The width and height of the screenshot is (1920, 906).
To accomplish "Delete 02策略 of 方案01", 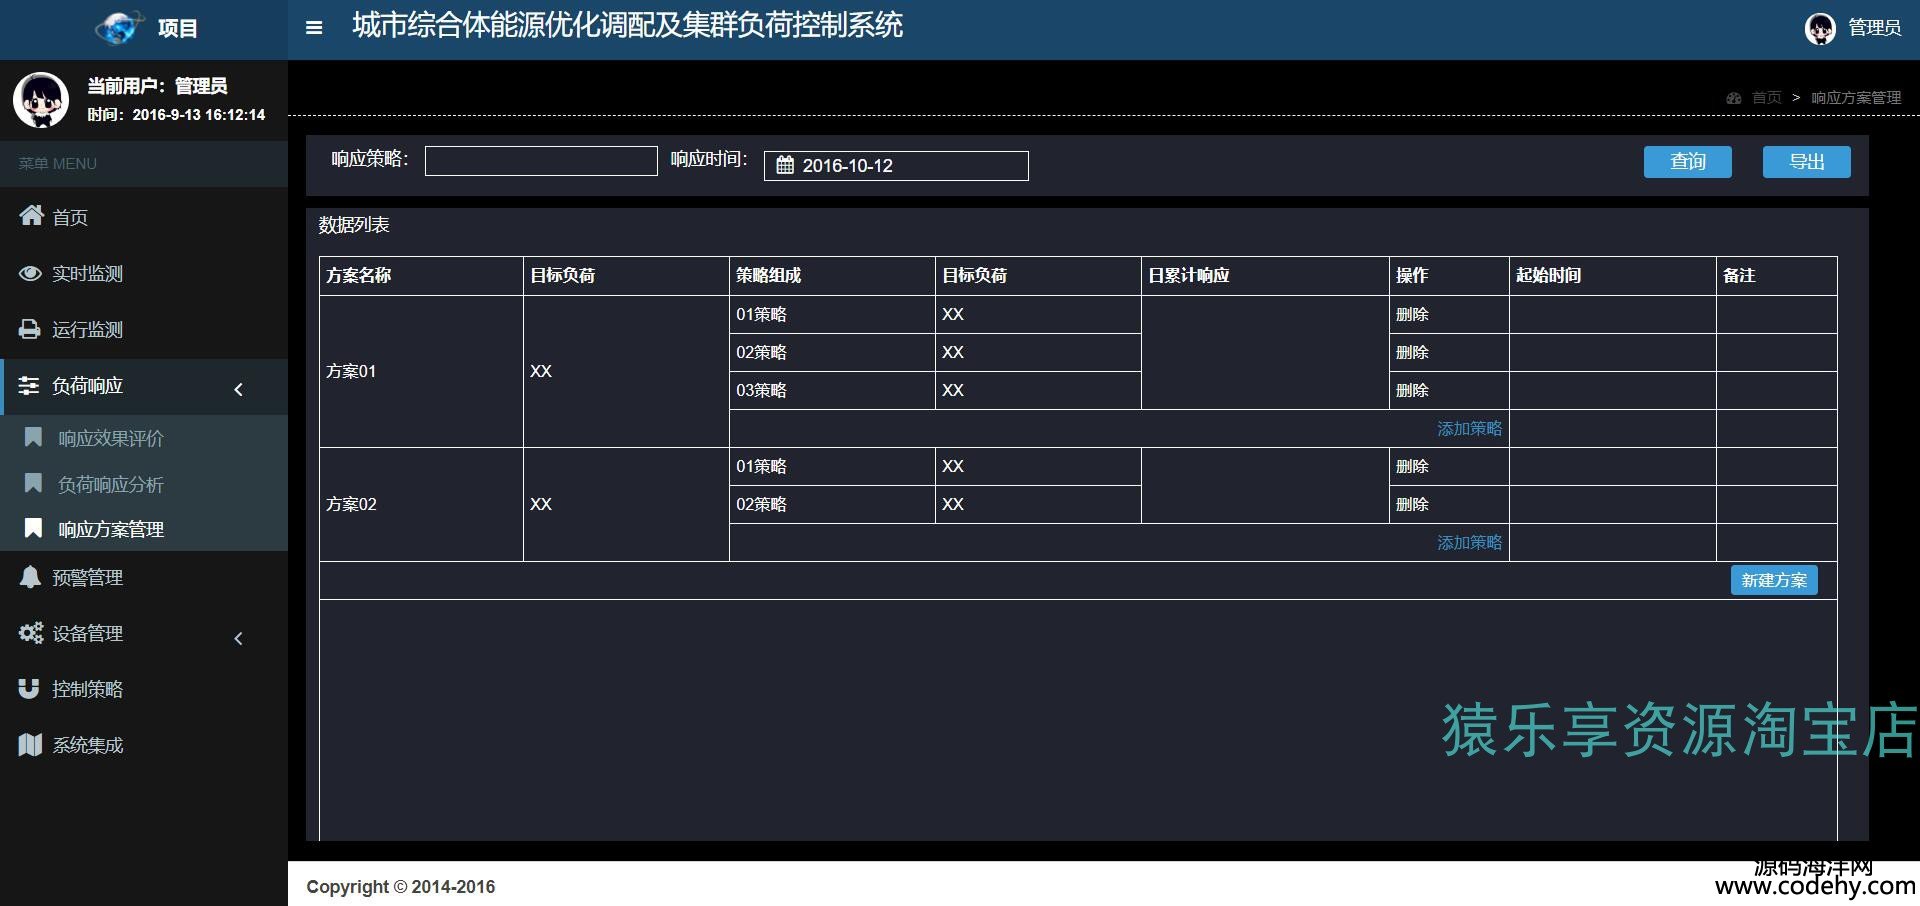I will [1412, 352].
